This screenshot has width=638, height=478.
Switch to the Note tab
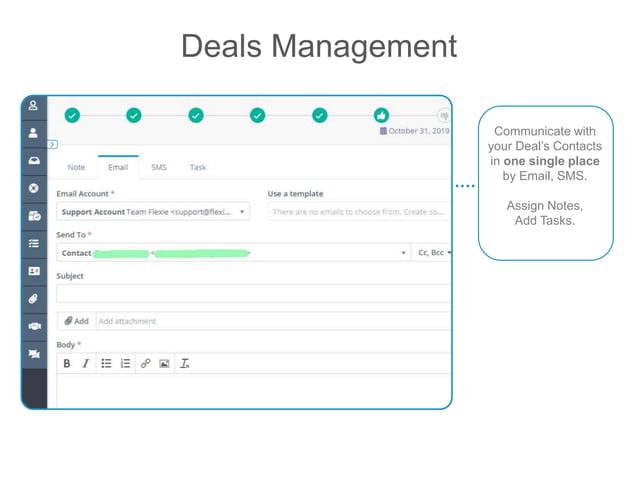[76, 167]
